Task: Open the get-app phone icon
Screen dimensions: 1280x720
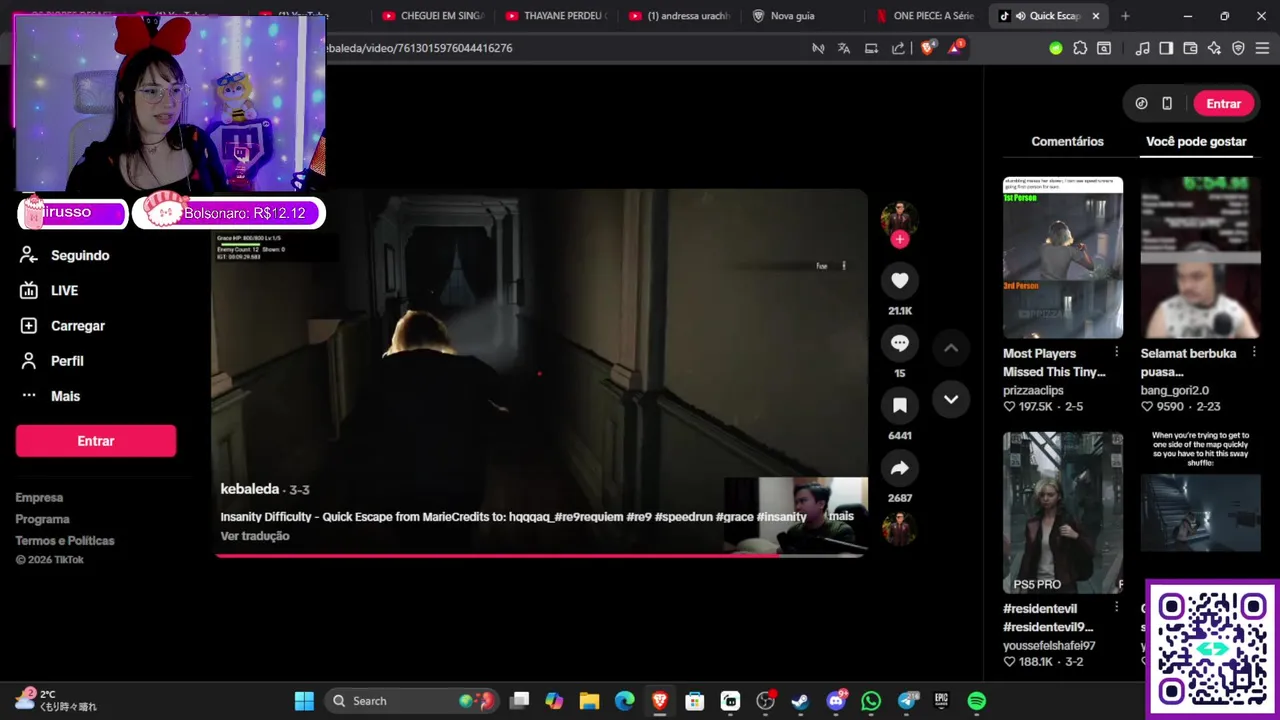Action: pos(1167,103)
